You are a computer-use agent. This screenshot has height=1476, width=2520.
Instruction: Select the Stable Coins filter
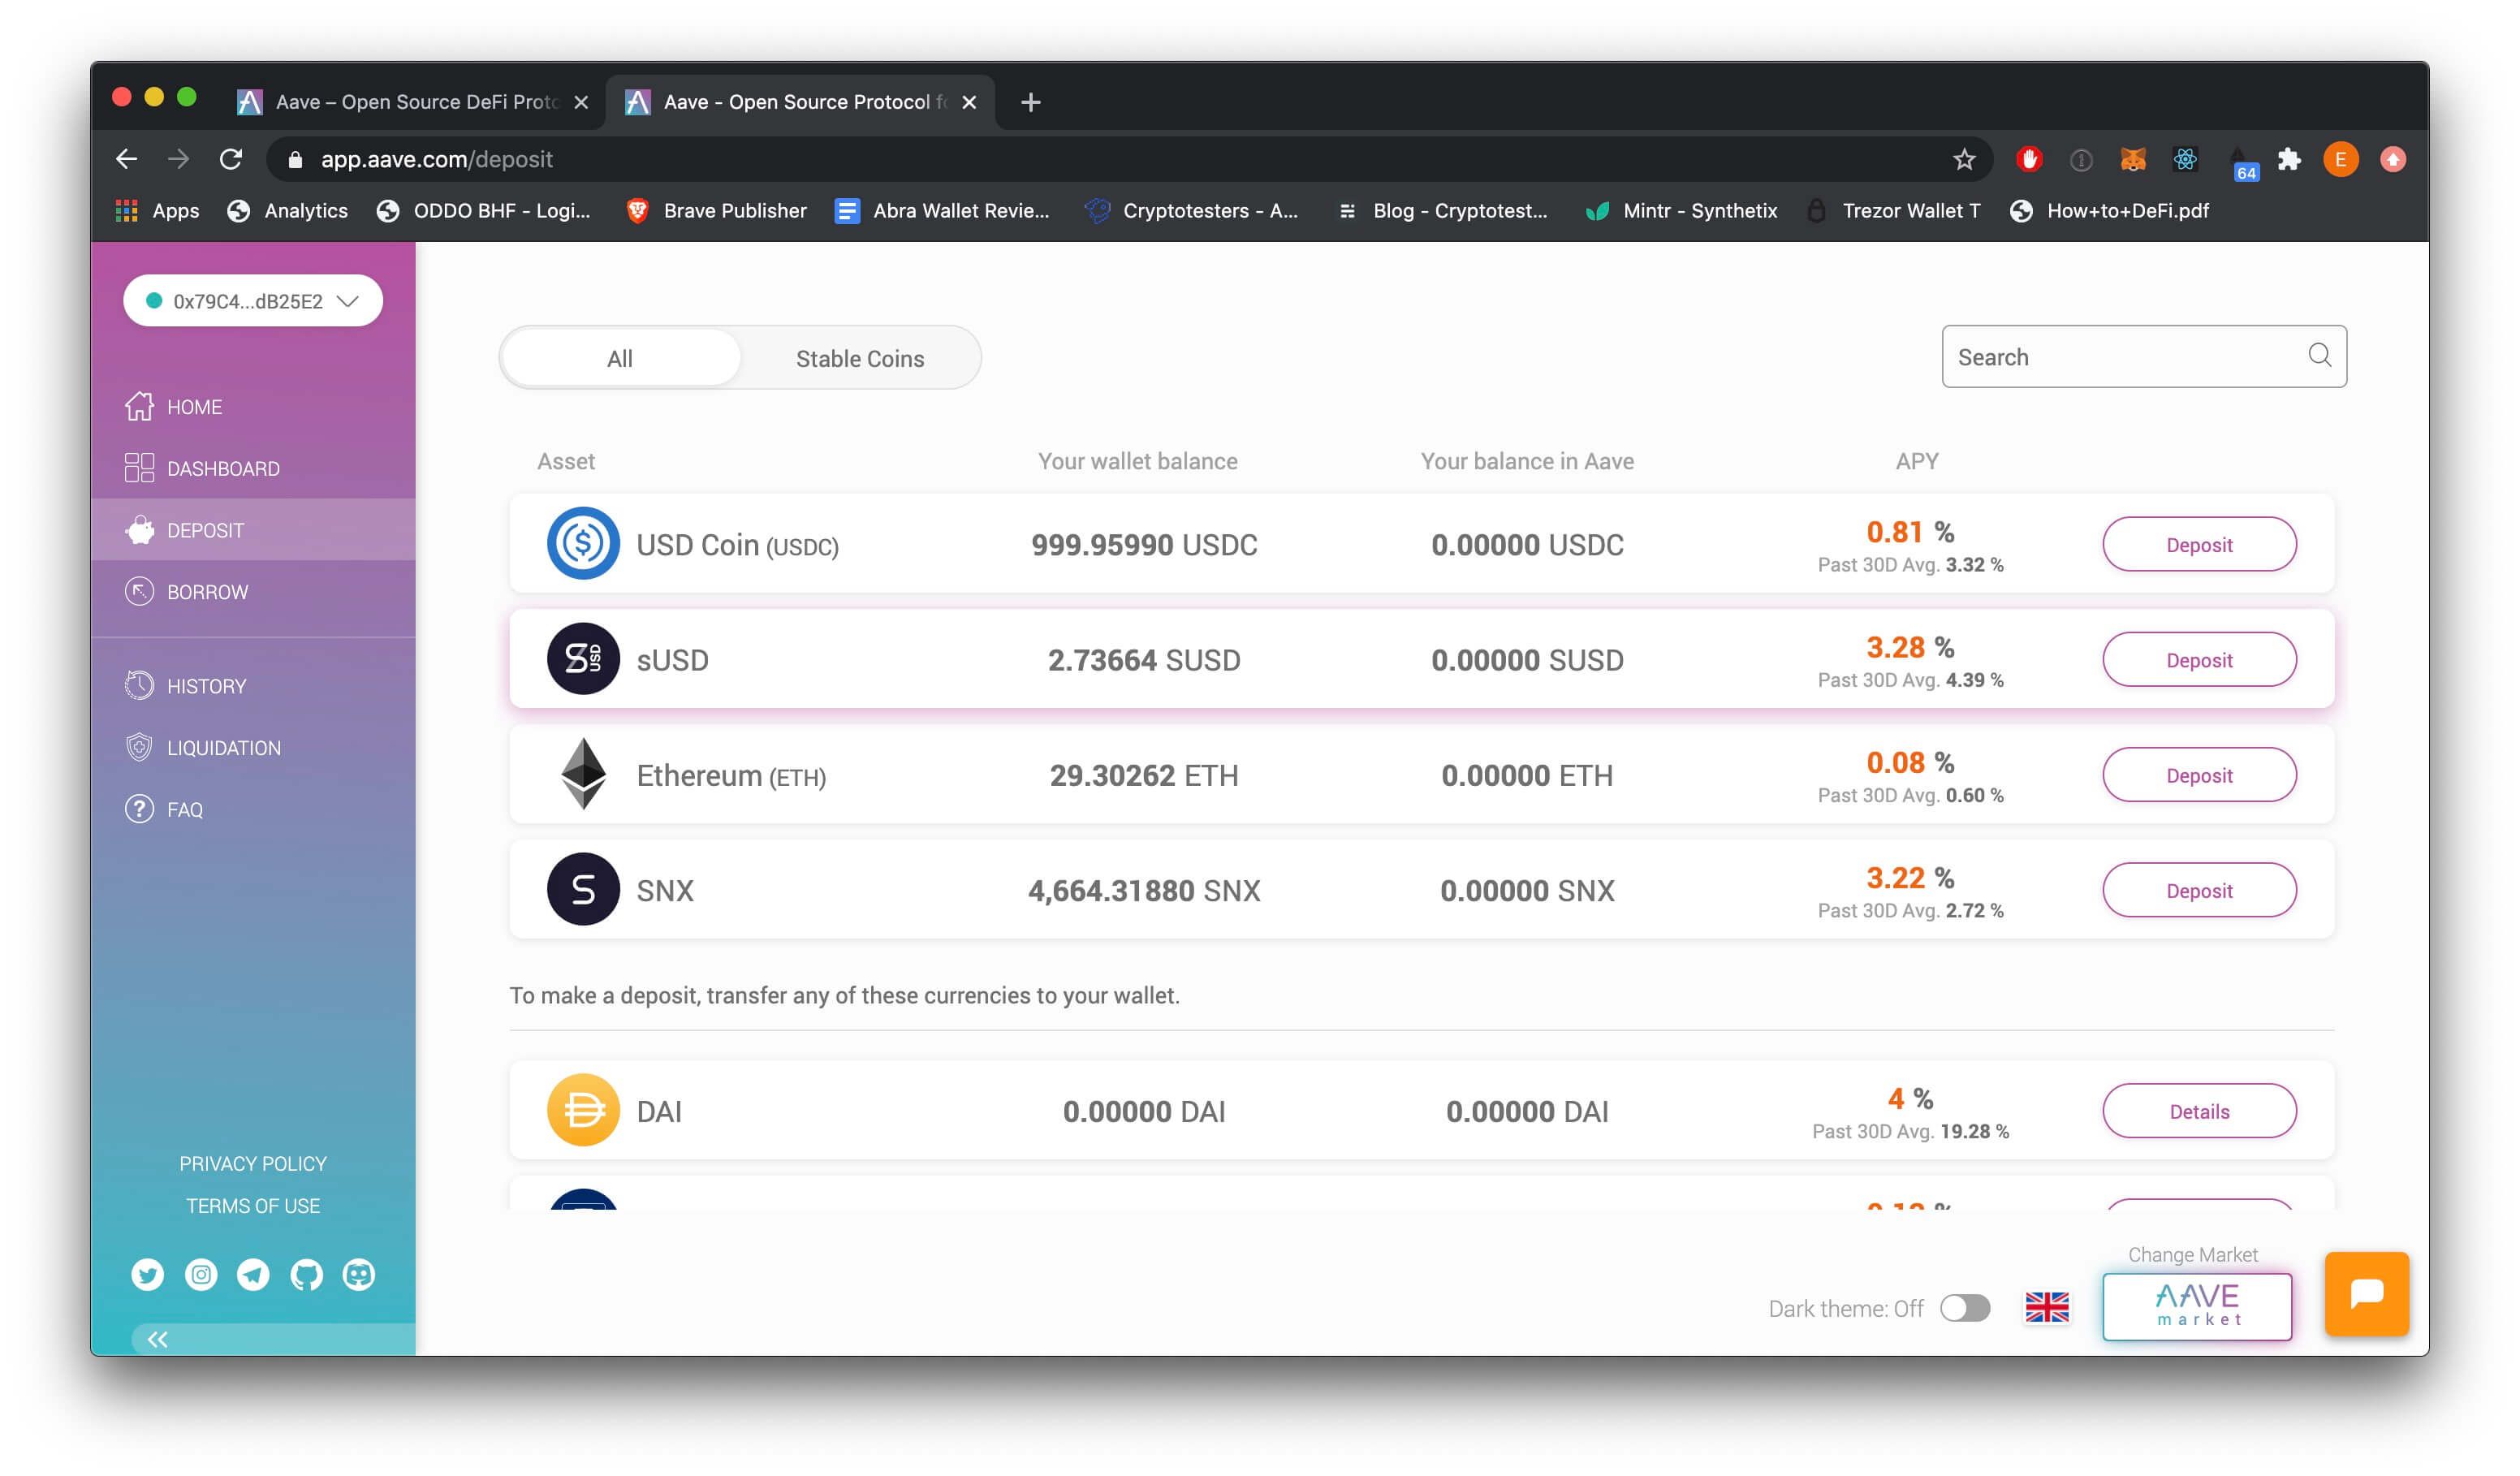[x=860, y=358]
